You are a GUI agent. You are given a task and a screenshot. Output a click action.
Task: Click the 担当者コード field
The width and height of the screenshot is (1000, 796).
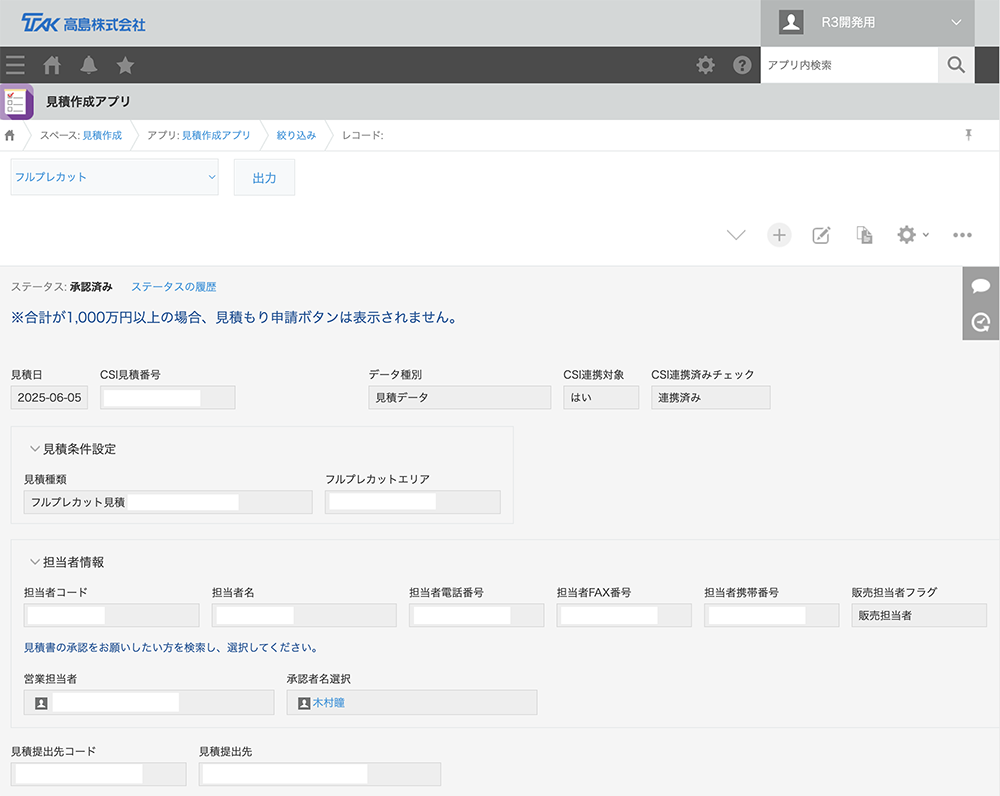pyautogui.click(x=112, y=615)
